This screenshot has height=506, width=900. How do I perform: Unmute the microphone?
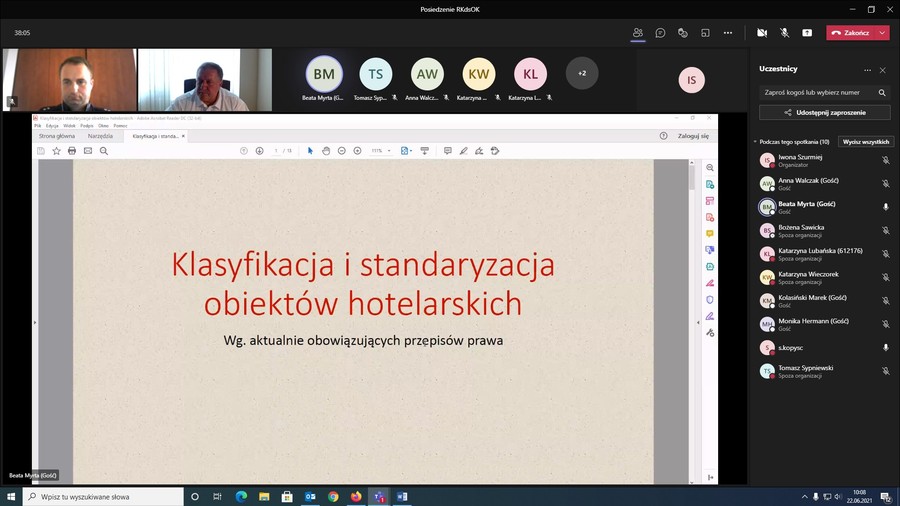click(785, 33)
